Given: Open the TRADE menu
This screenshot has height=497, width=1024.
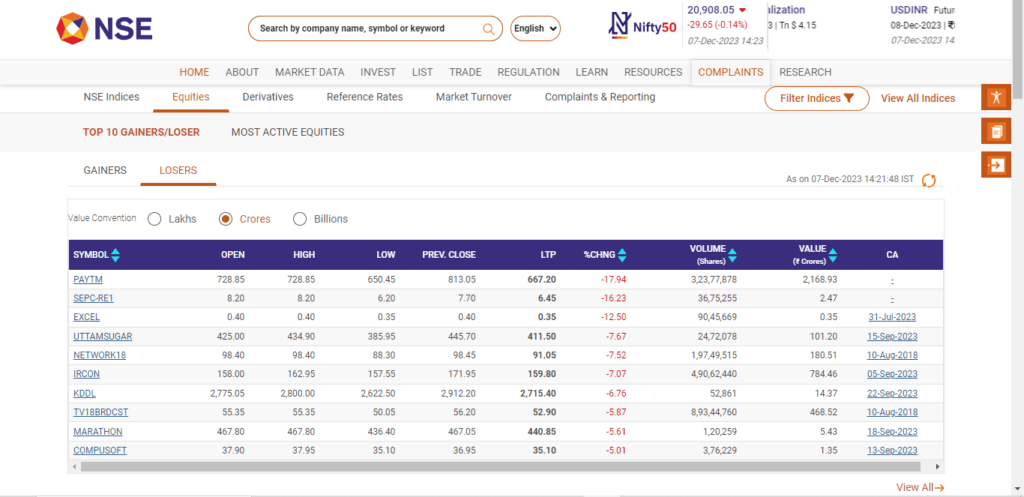Looking at the screenshot, I should (466, 72).
